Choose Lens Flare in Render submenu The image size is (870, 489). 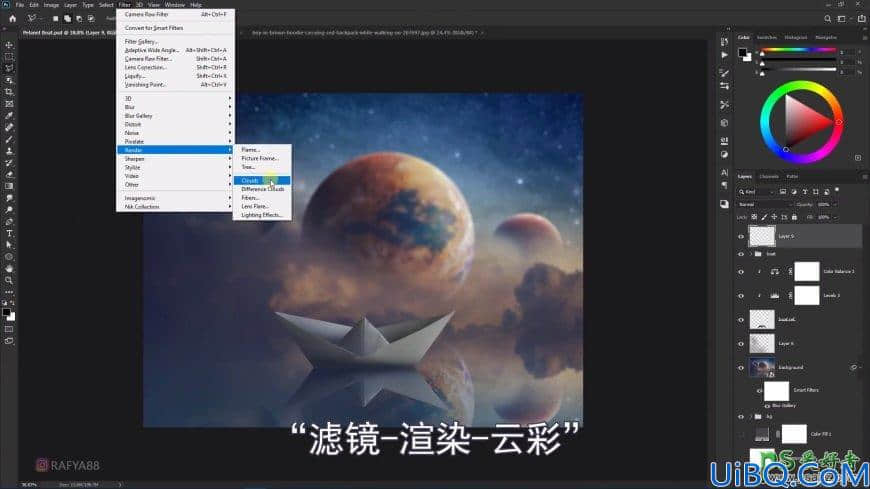point(262,206)
